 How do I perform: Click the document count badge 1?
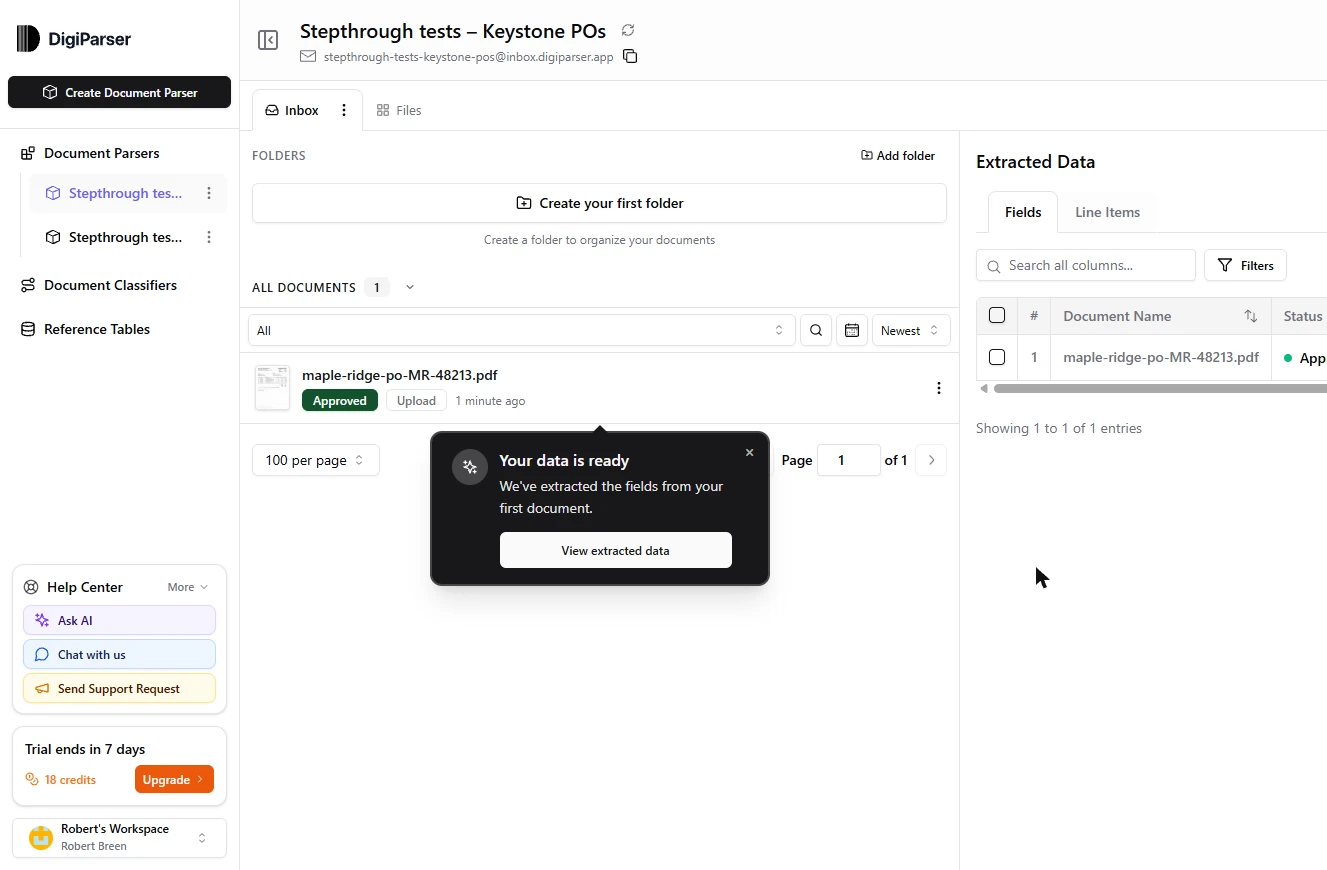coord(377,287)
